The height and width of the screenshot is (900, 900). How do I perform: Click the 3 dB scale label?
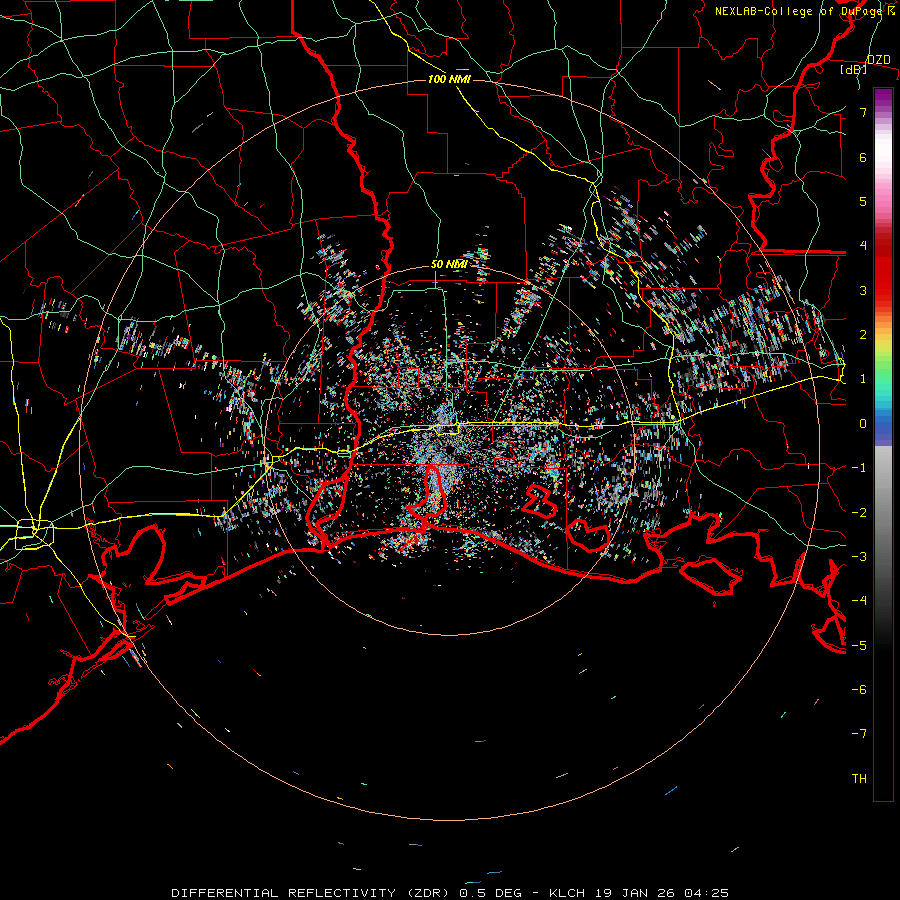(863, 290)
